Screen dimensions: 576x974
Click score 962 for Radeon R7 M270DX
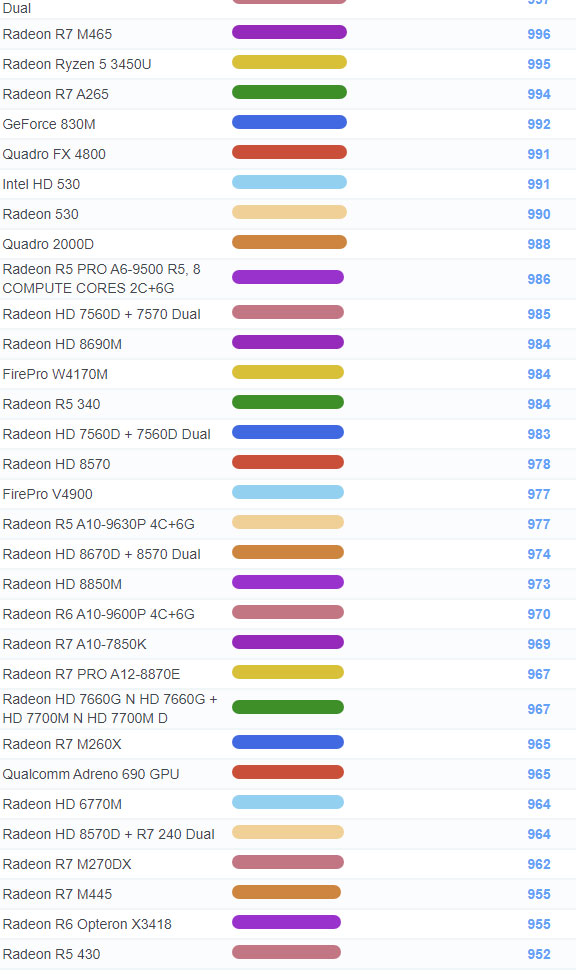539,863
